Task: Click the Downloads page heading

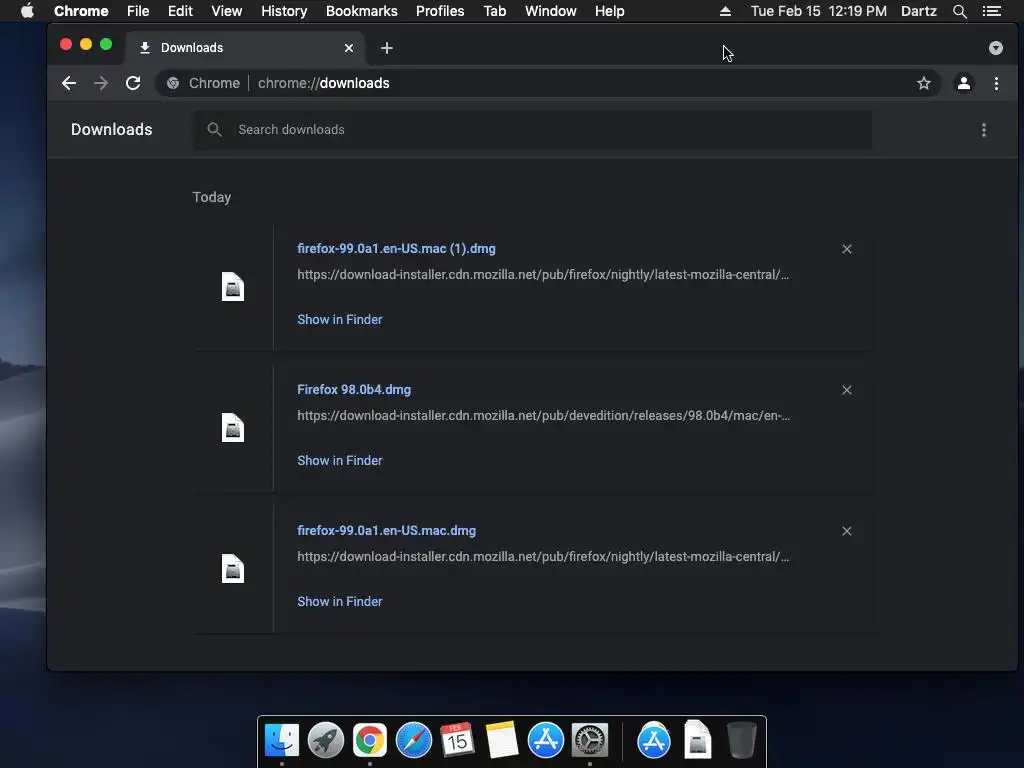Action: (112, 129)
